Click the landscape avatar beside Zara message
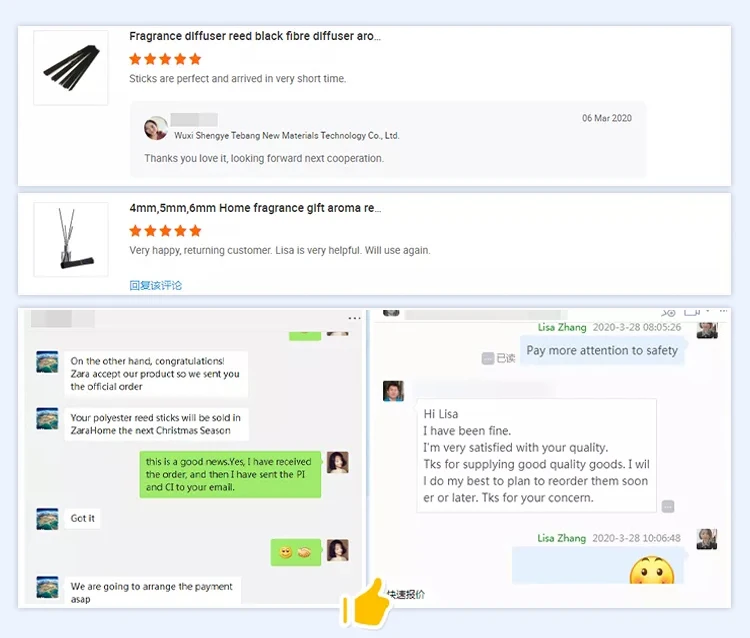Image resolution: width=750 pixels, height=638 pixels. 47,362
